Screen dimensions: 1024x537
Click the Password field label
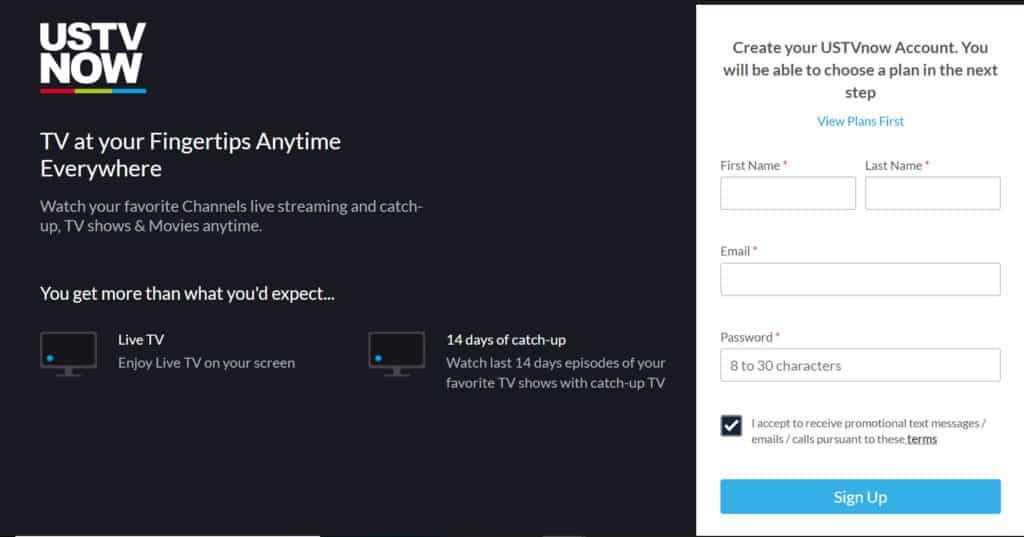tap(746, 337)
